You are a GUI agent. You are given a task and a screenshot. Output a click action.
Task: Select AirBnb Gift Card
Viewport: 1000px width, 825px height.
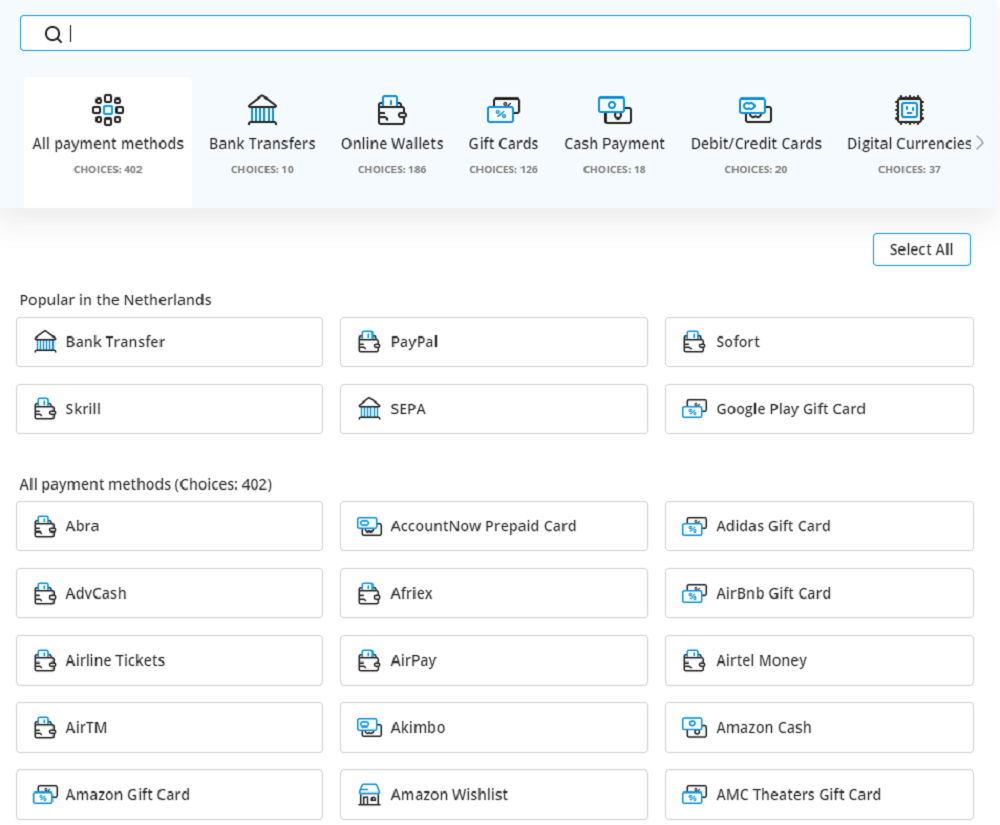click(819, 593)
